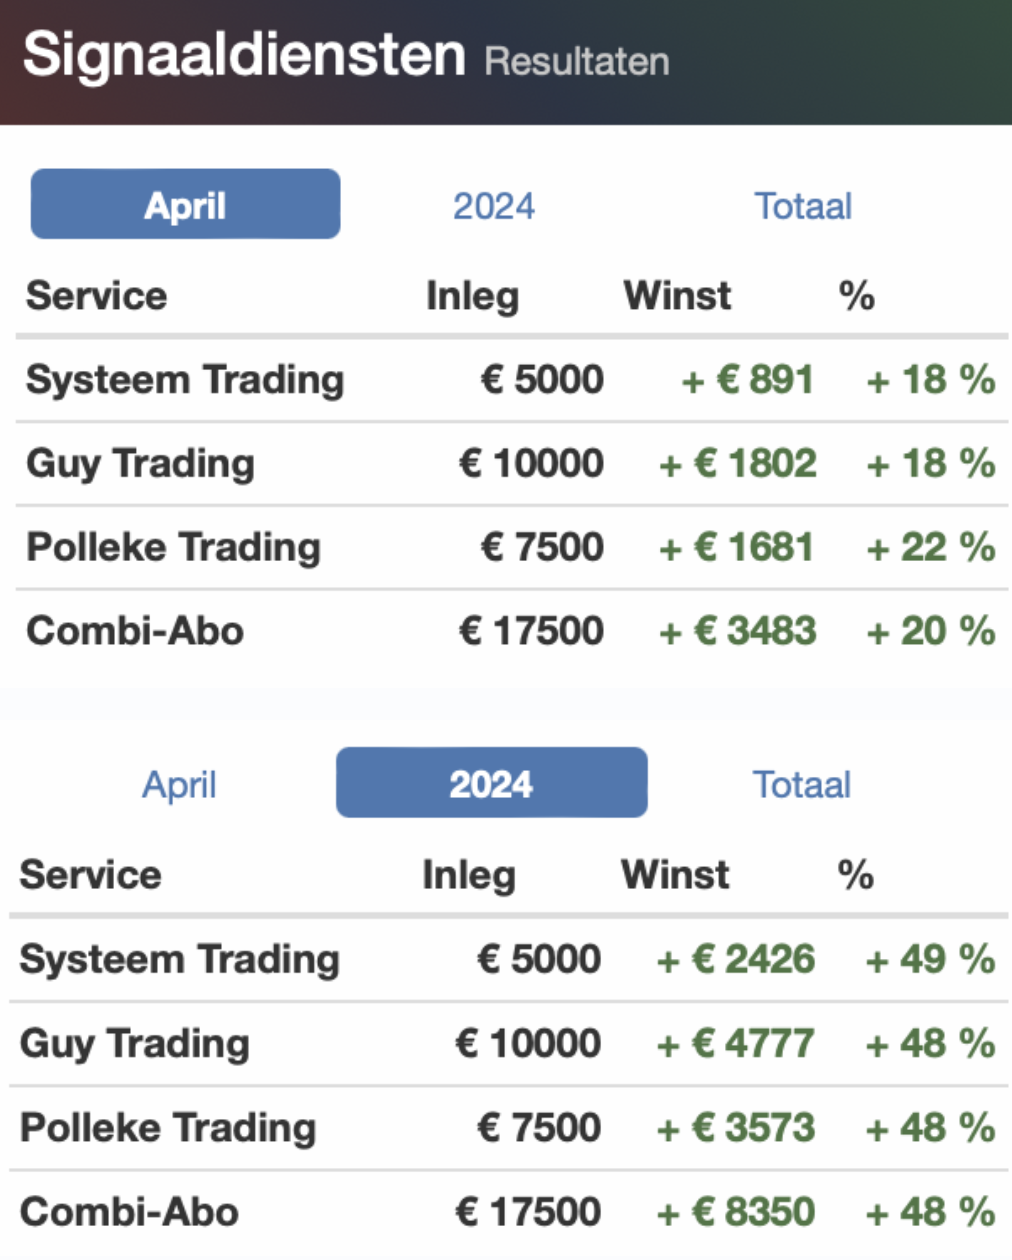Select Guy Trading row in April table

click(x=511, y=463)
